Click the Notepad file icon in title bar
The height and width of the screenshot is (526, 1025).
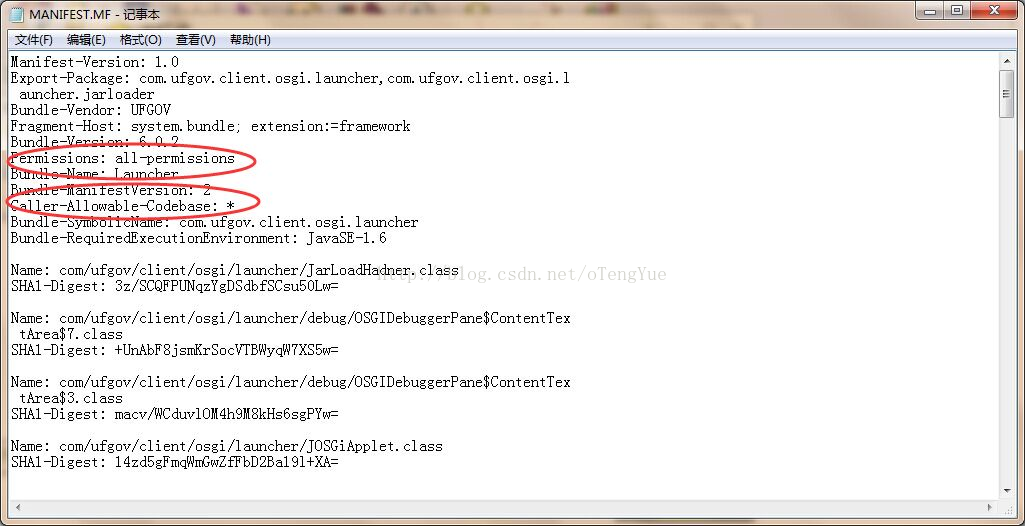[16, 14]
